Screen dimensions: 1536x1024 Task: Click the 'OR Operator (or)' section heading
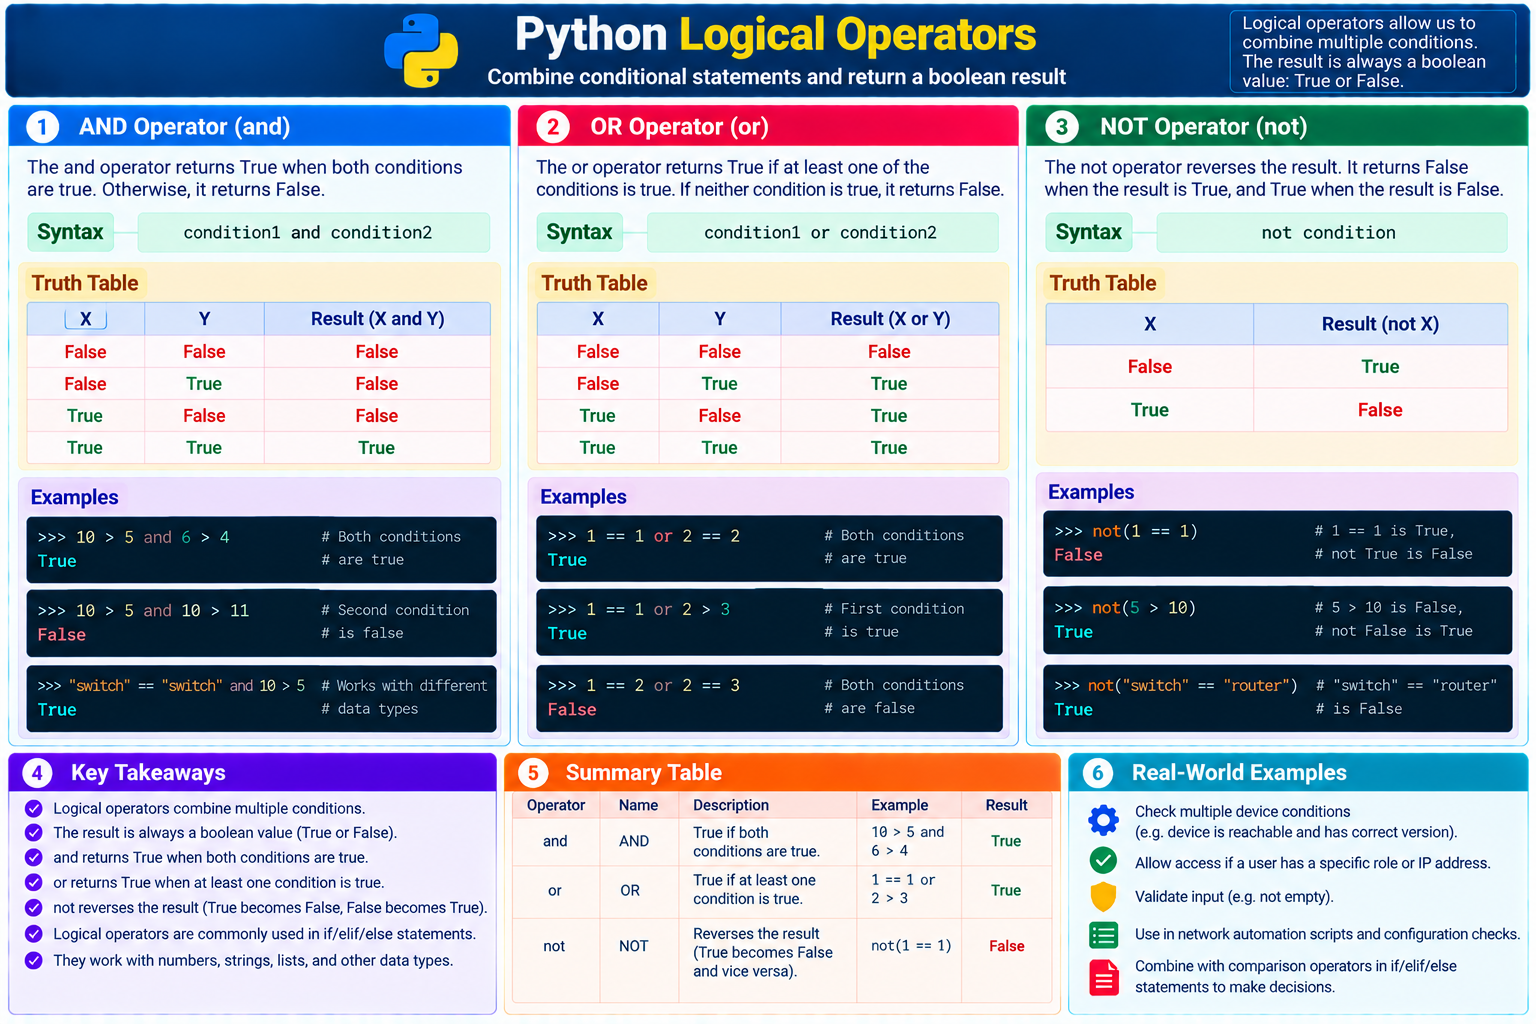coord(679,127)
